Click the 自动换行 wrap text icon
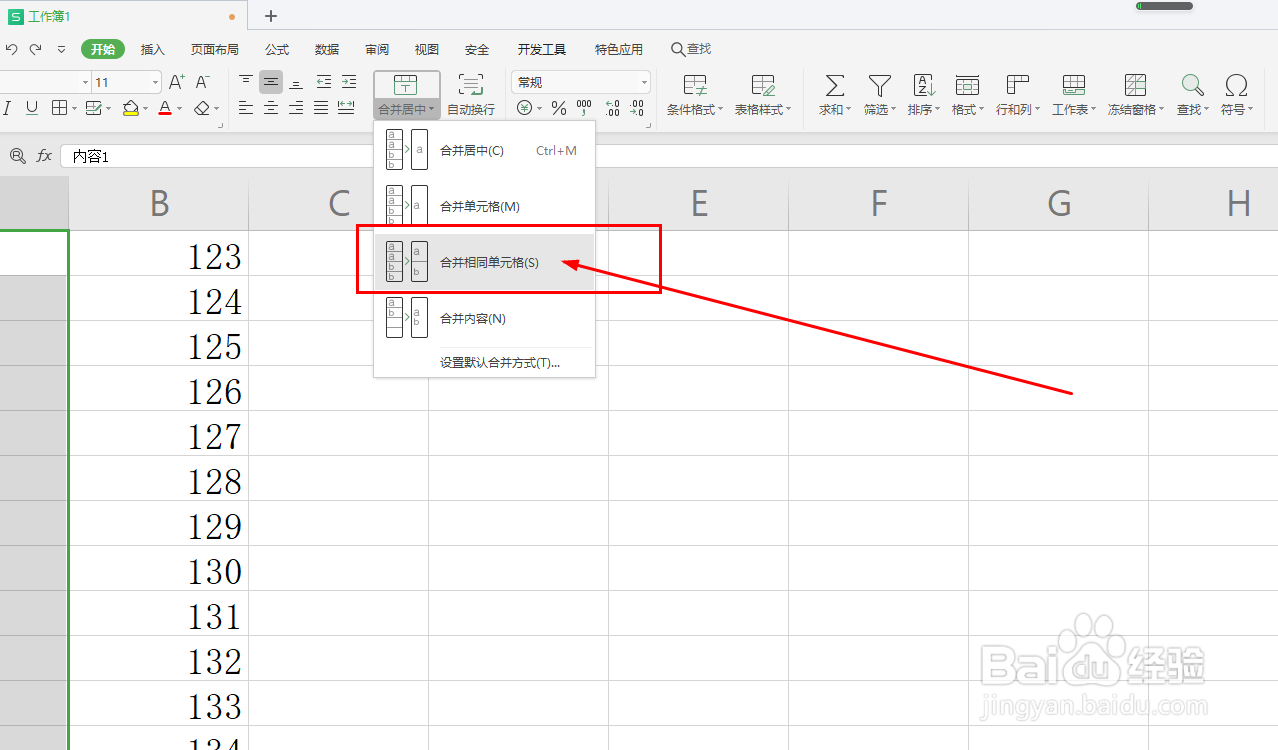The width and height of the screenshot is (1278, 750). [470, 85]
